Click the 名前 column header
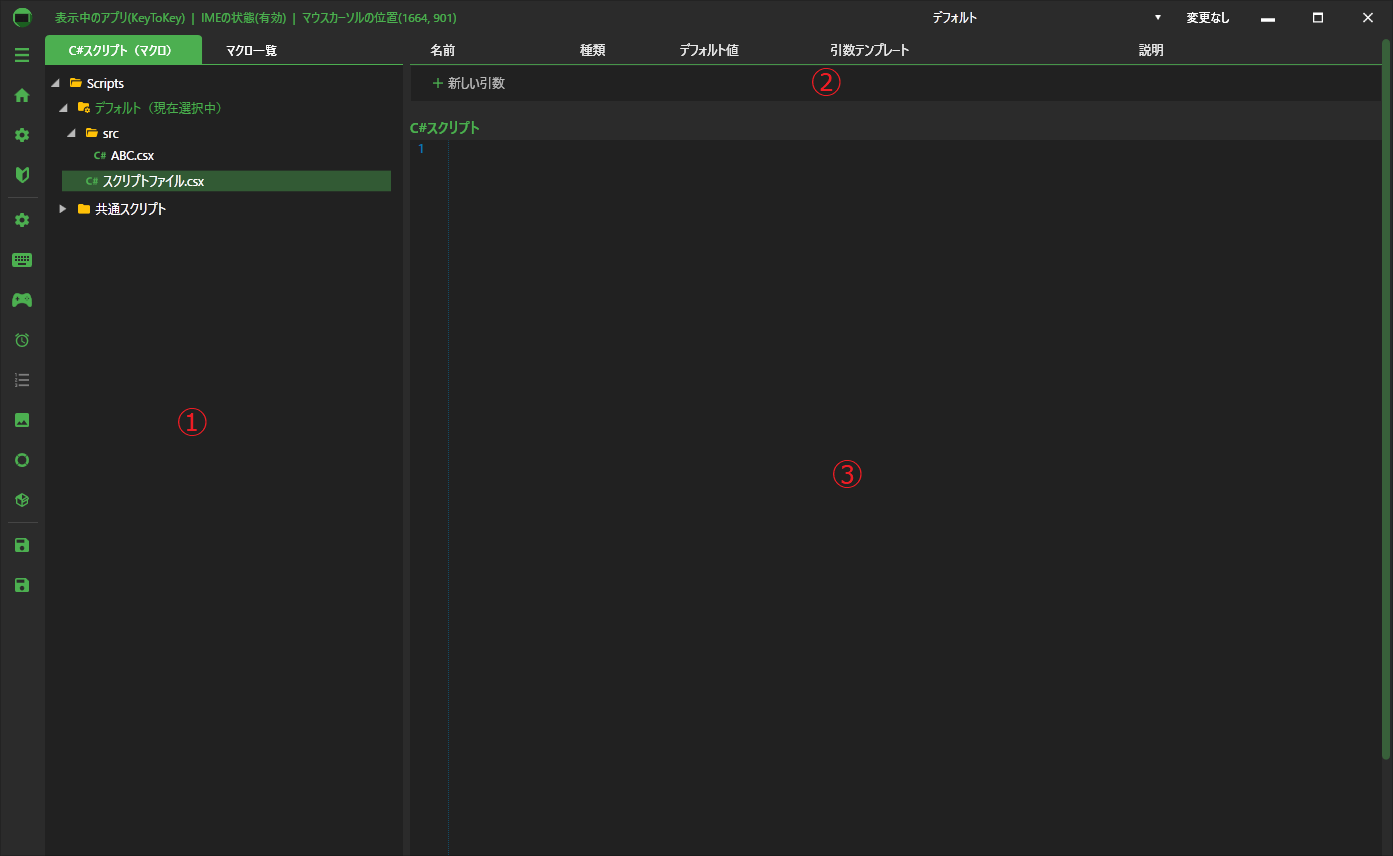The image size is (1393, 856). 443,50
